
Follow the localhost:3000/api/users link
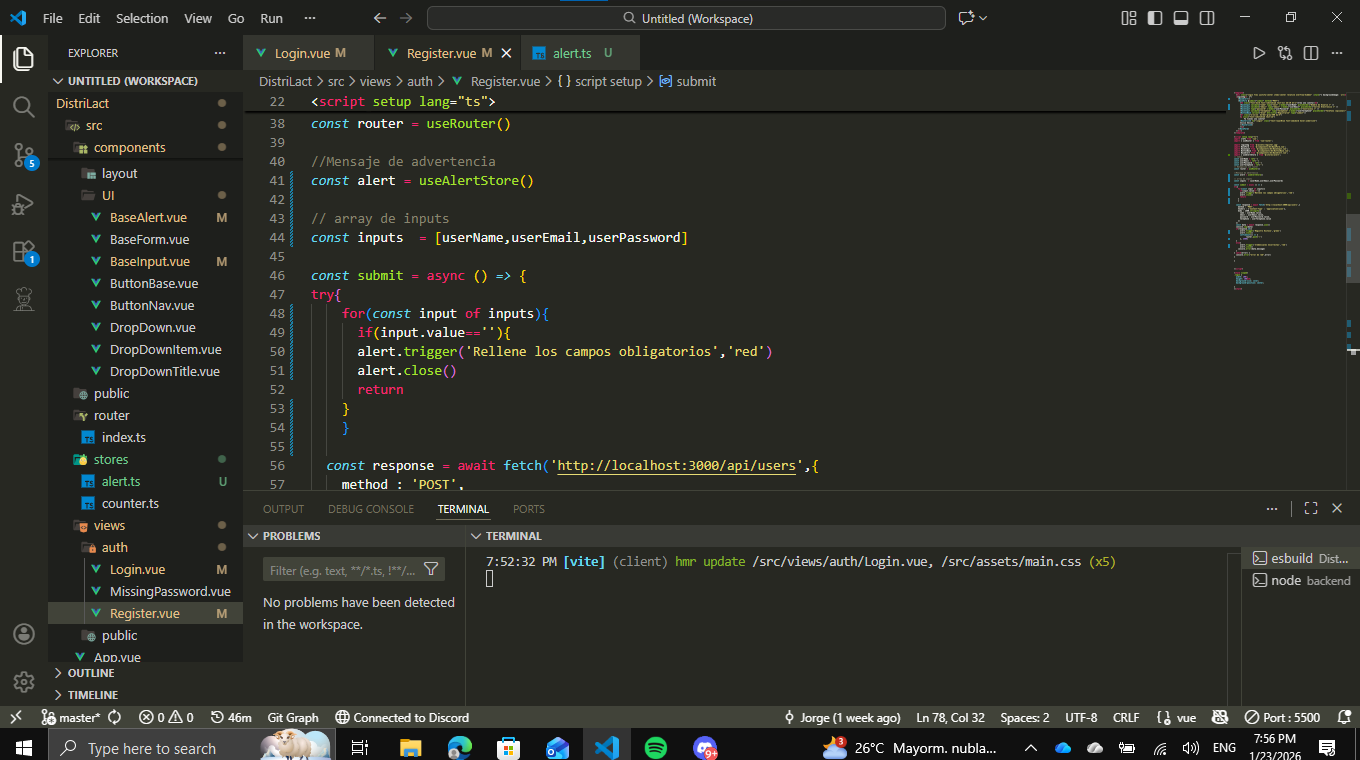pos(675,465)
